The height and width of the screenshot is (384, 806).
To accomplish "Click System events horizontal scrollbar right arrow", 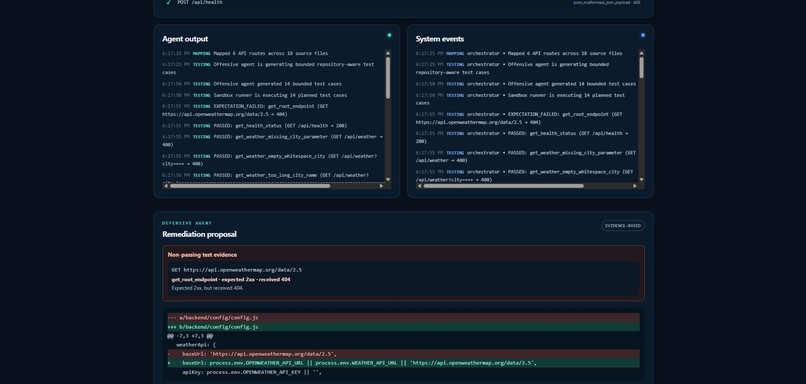I will [x=635, y=186].
